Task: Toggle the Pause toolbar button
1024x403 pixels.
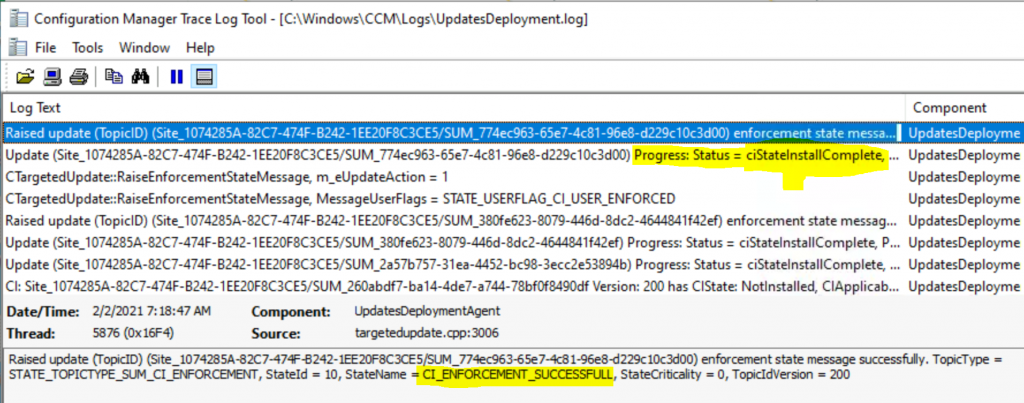Action: [176, 77]
